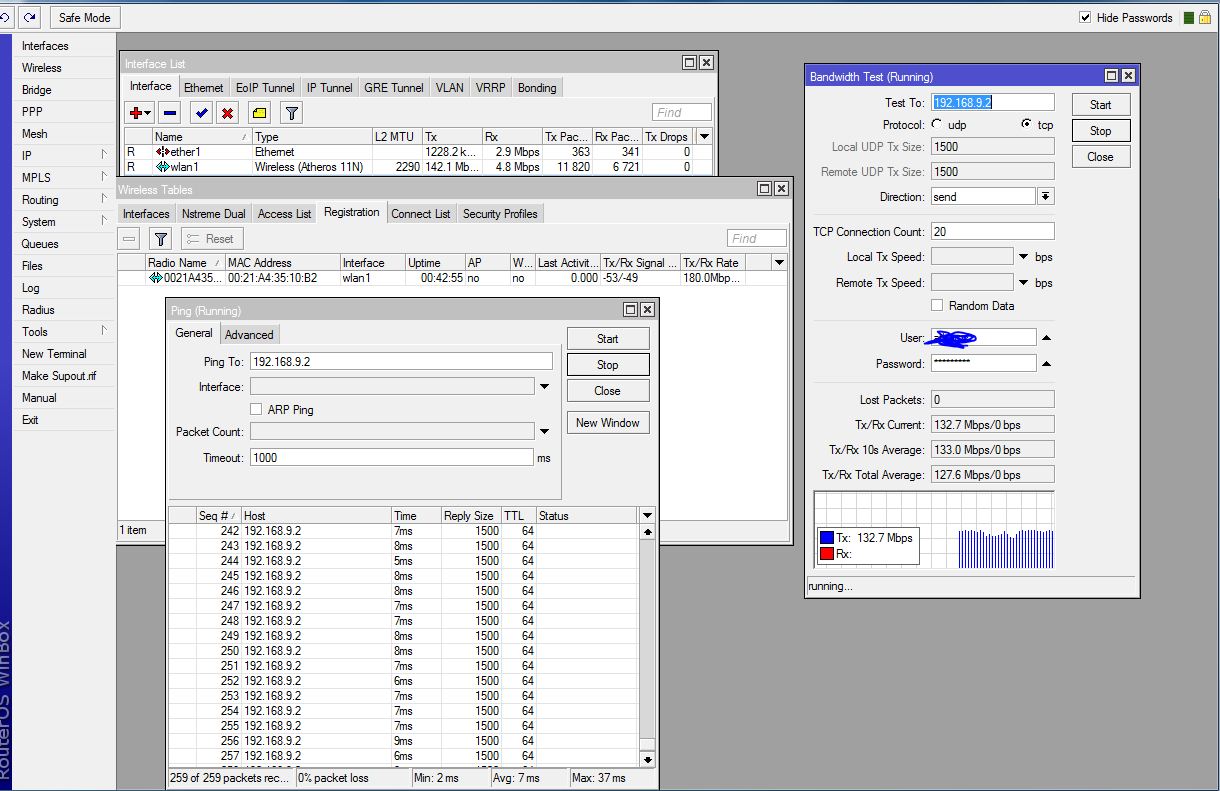The height and width of the screenshot is (791, 1220).
Task: Enable the ARP Ping checkbox
Action: (257, 410)
